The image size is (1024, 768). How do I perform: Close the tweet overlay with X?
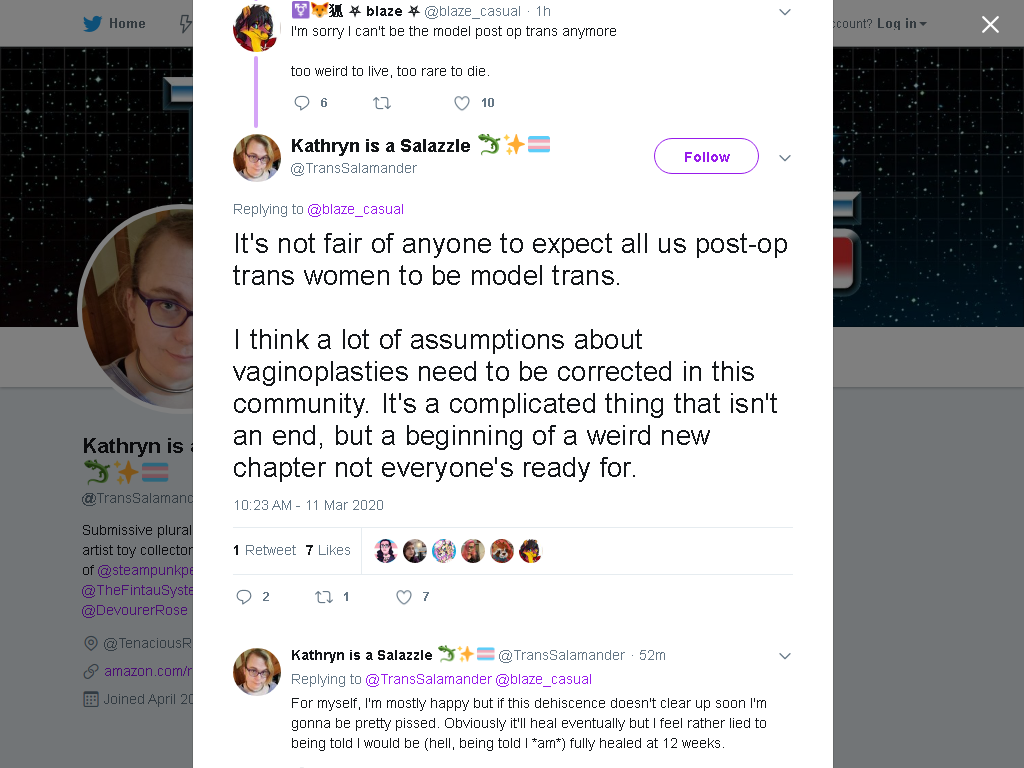click(990, 24)
